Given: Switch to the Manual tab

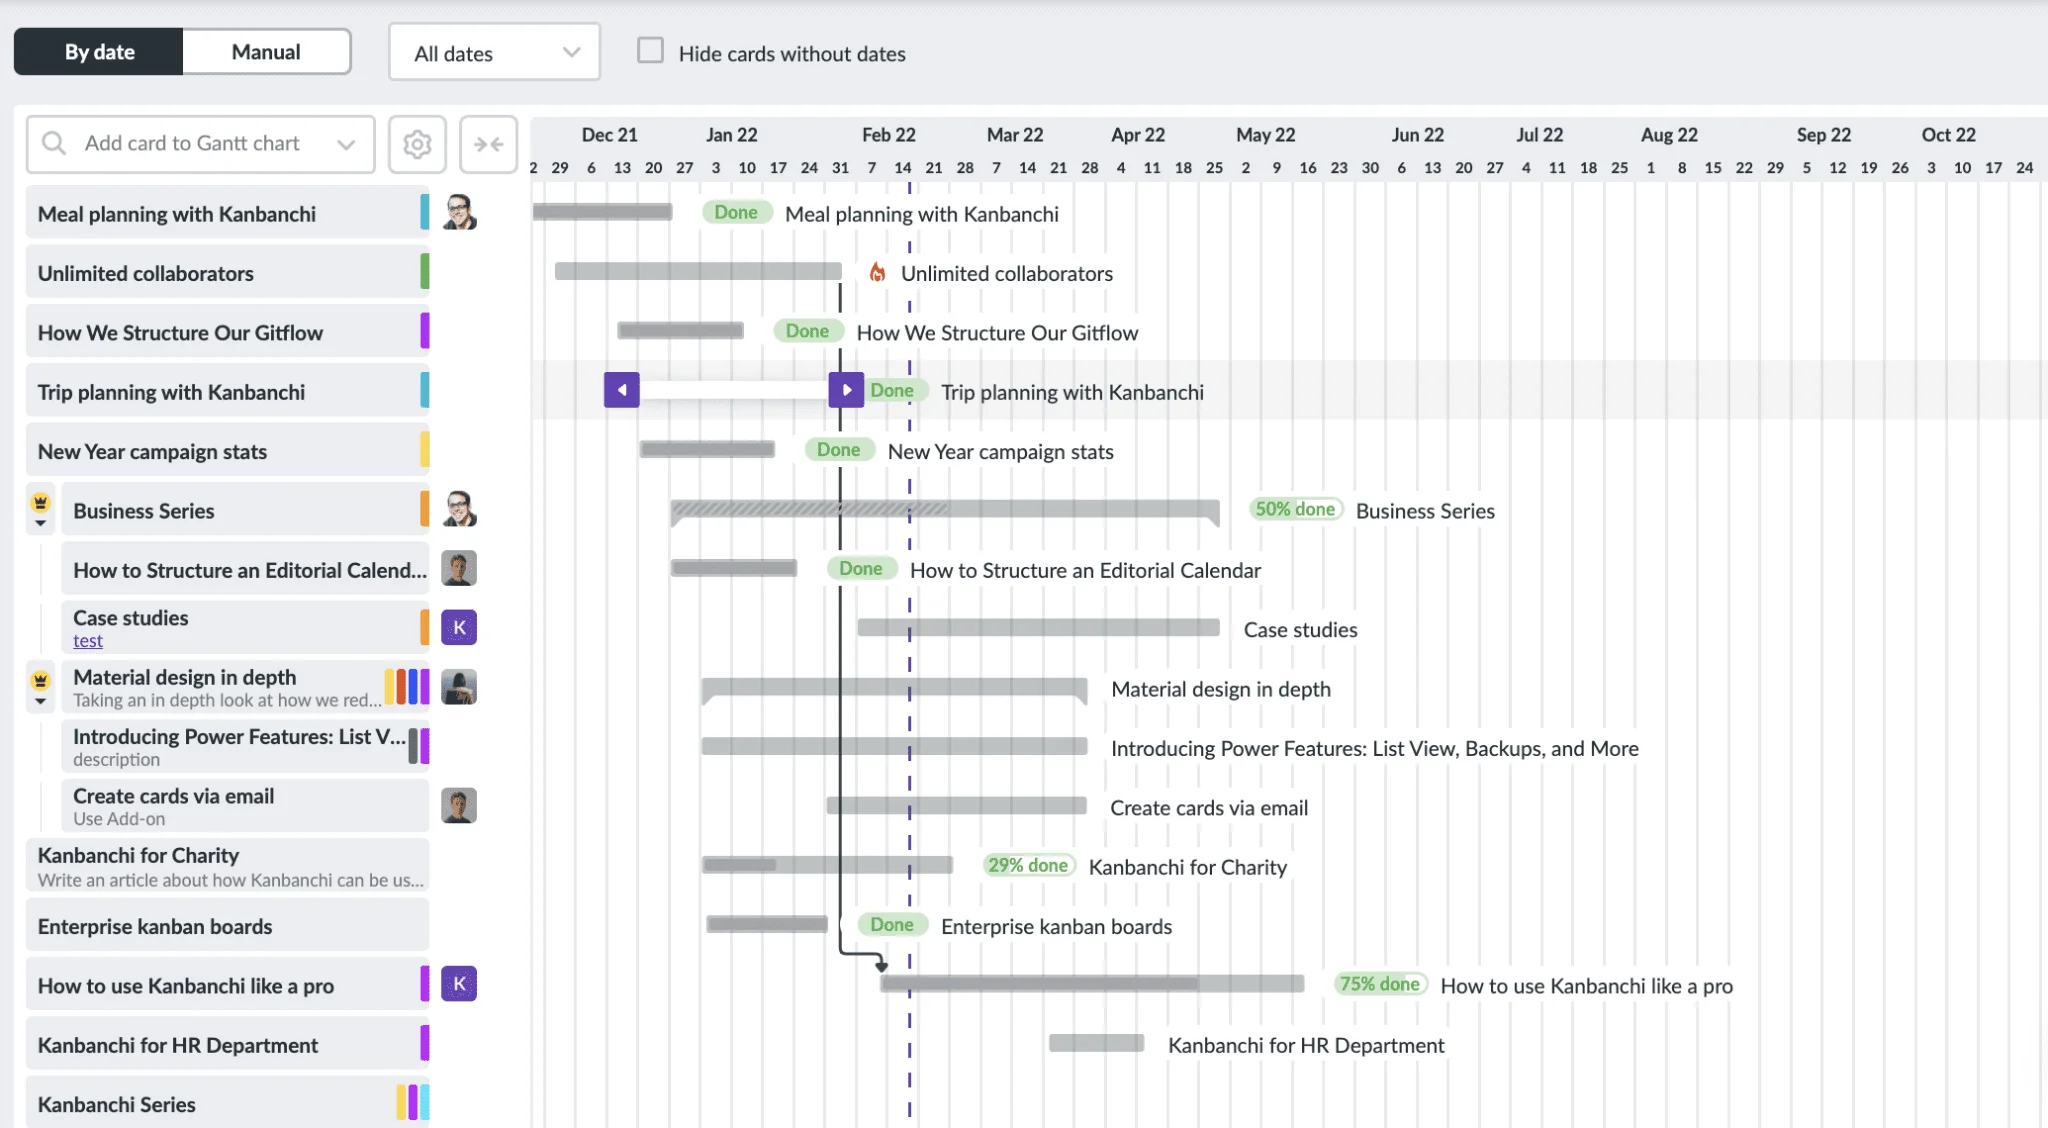Looking at the screenshot, I should tap(266, 51).
